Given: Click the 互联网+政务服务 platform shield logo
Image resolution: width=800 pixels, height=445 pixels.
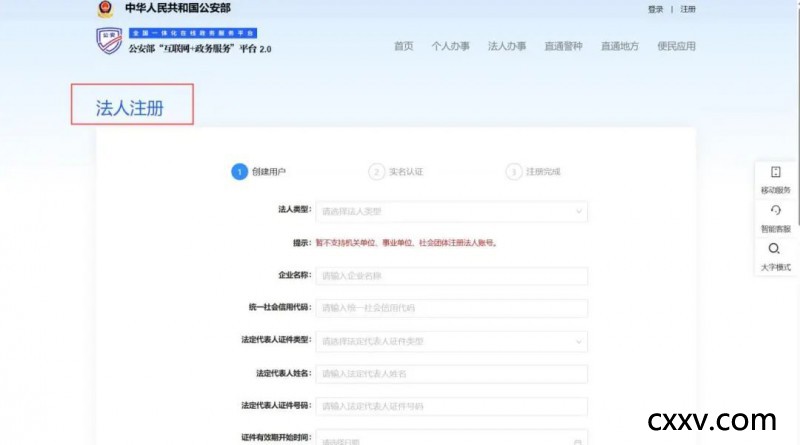Looking at the screenshot, I should 108,42.
